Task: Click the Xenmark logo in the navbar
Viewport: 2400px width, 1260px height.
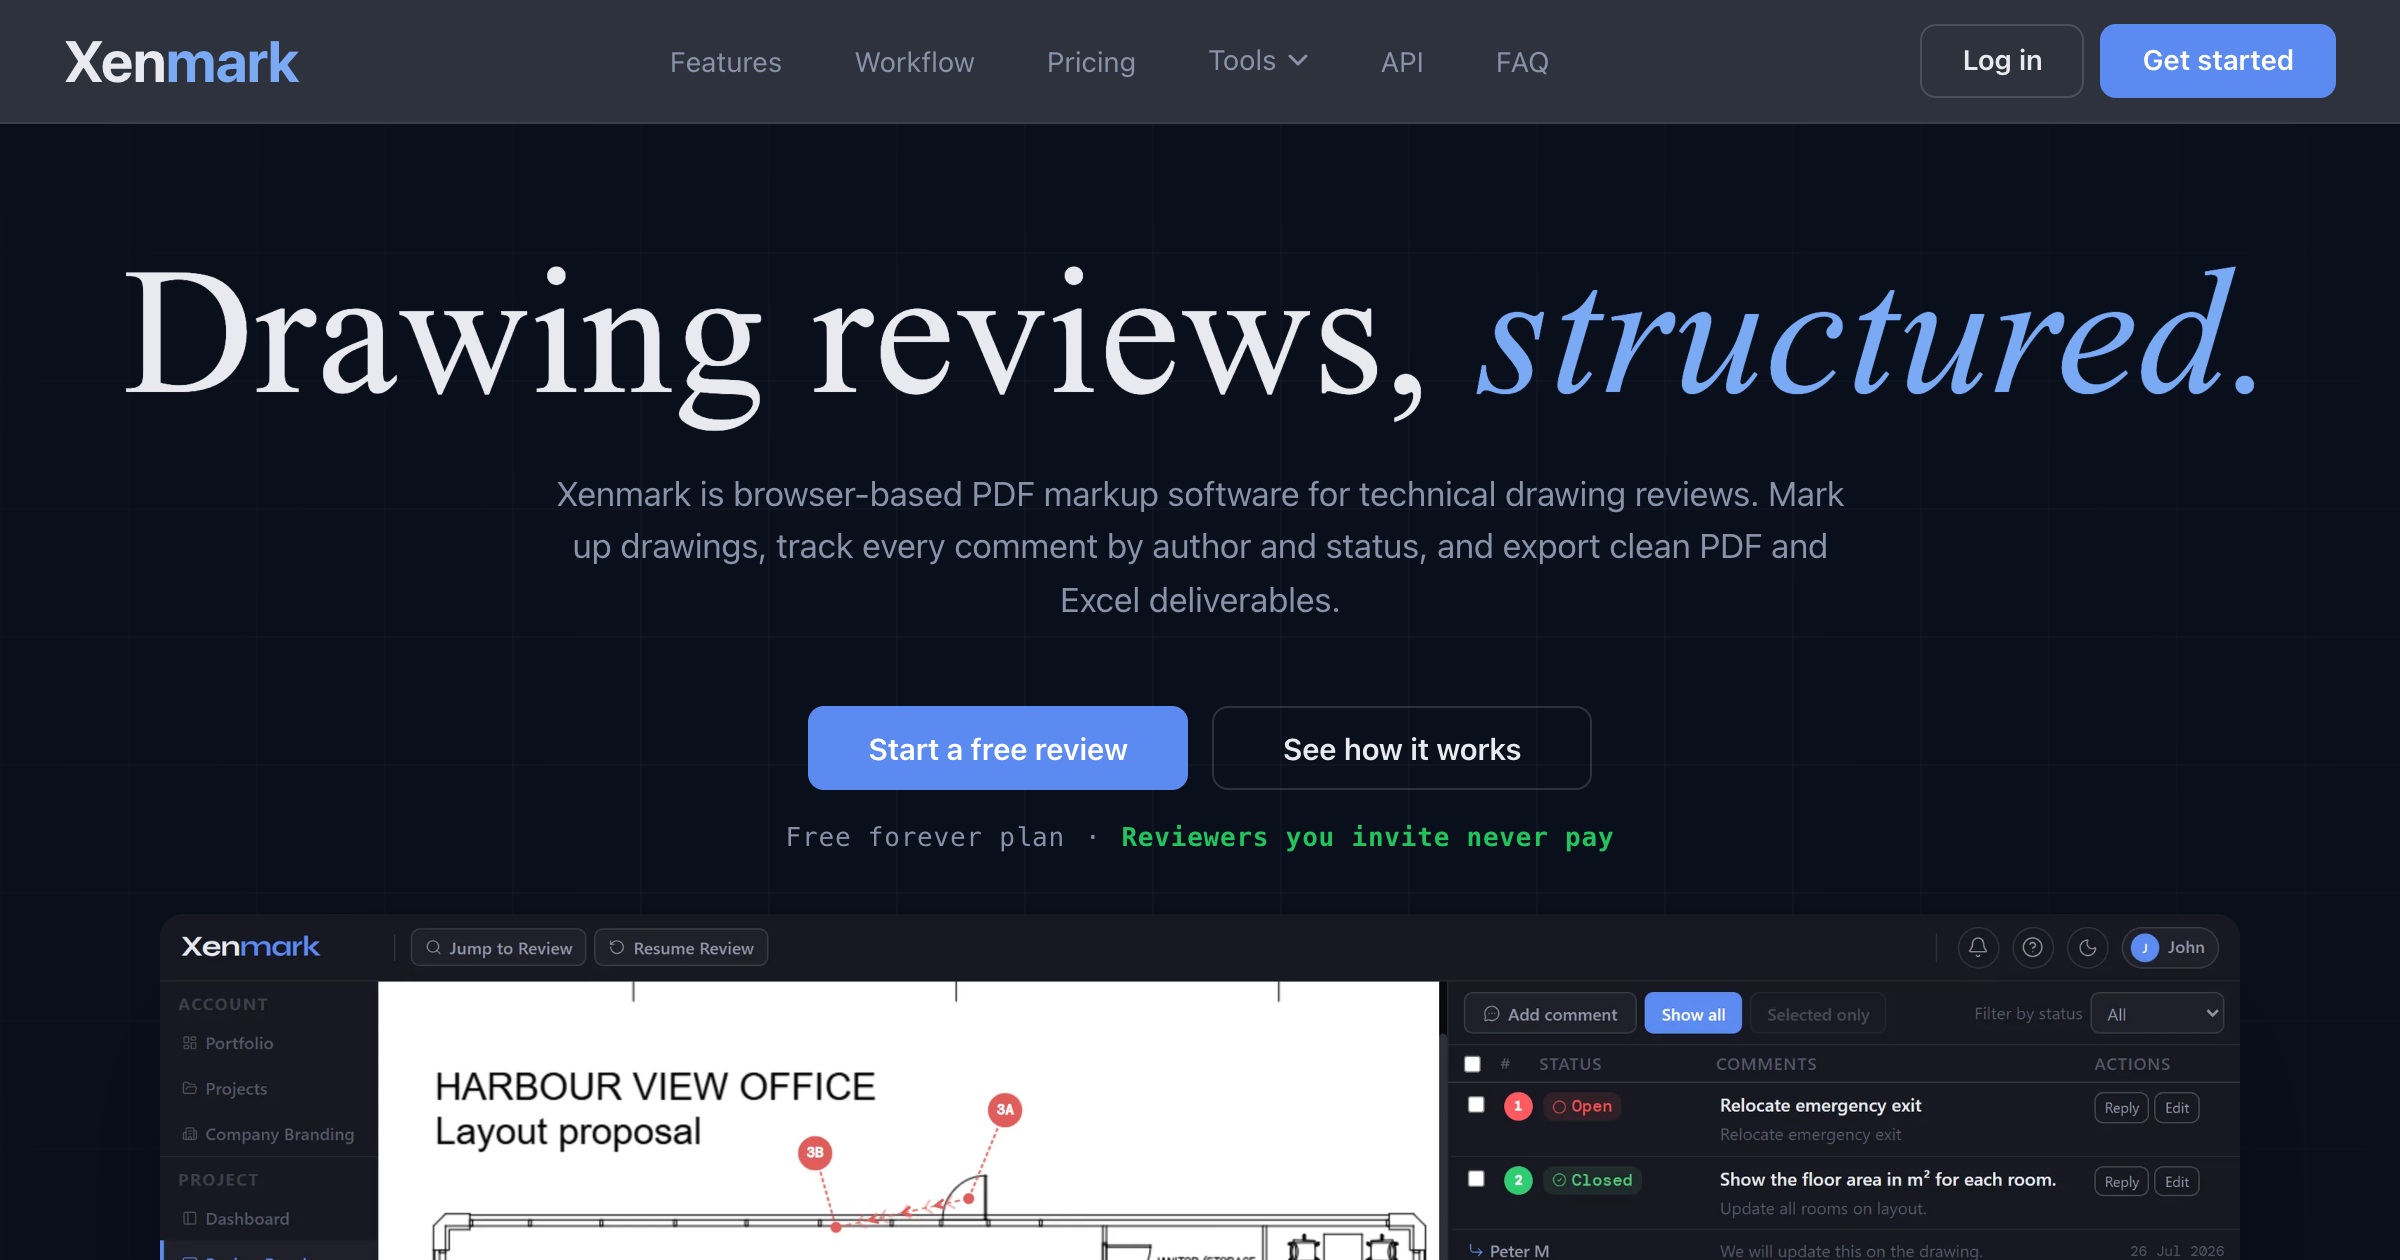Action: coord(181,62)
